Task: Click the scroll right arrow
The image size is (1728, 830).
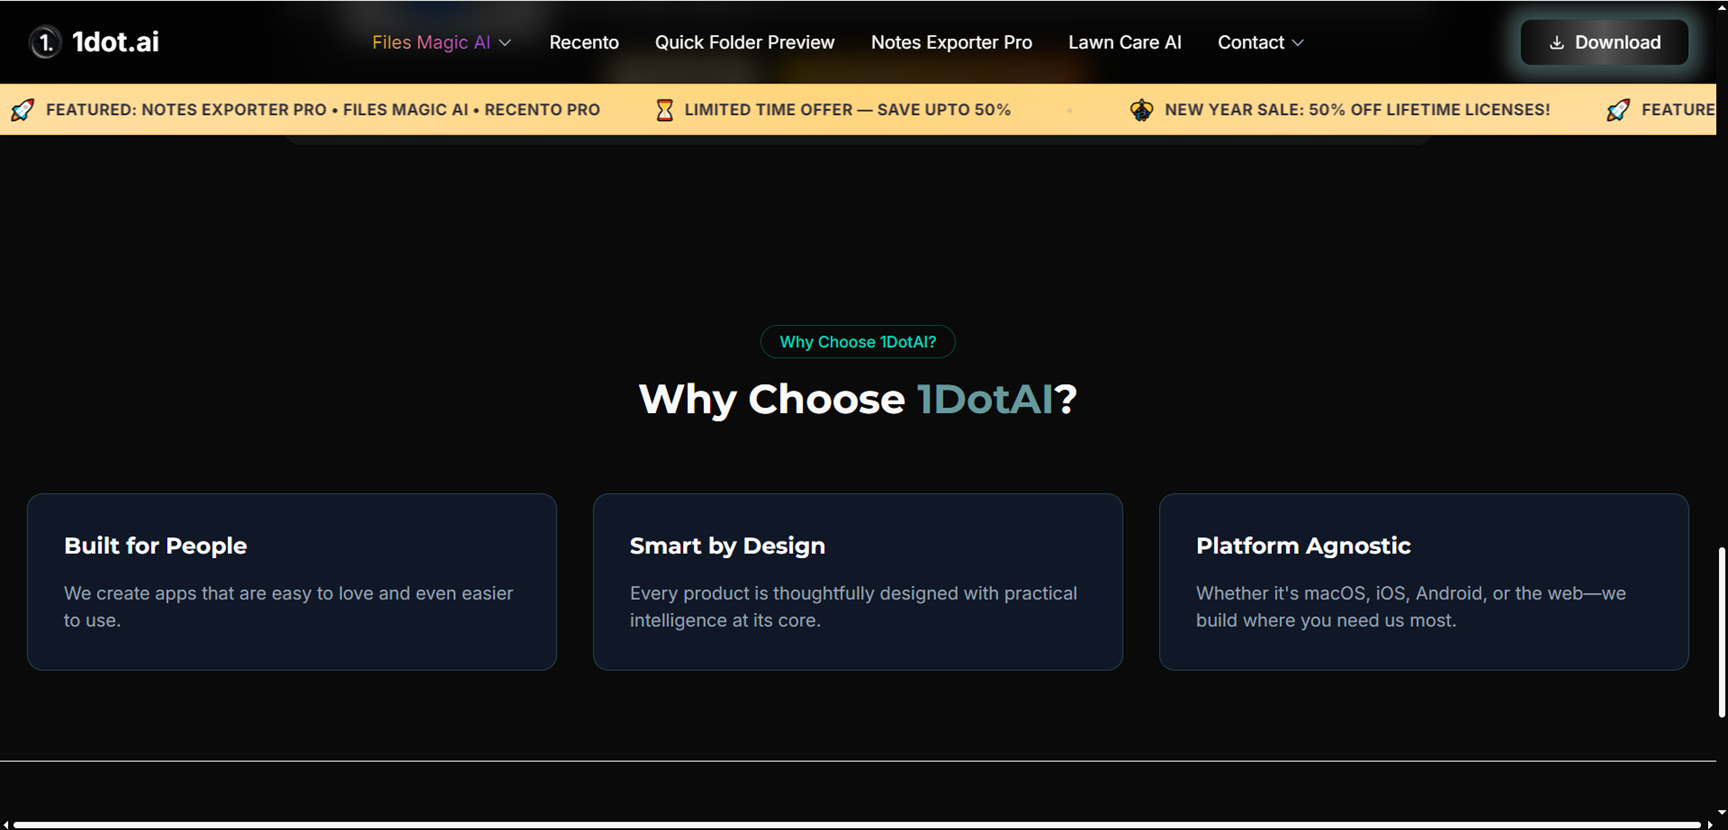Action: [x=1710, y=825]
